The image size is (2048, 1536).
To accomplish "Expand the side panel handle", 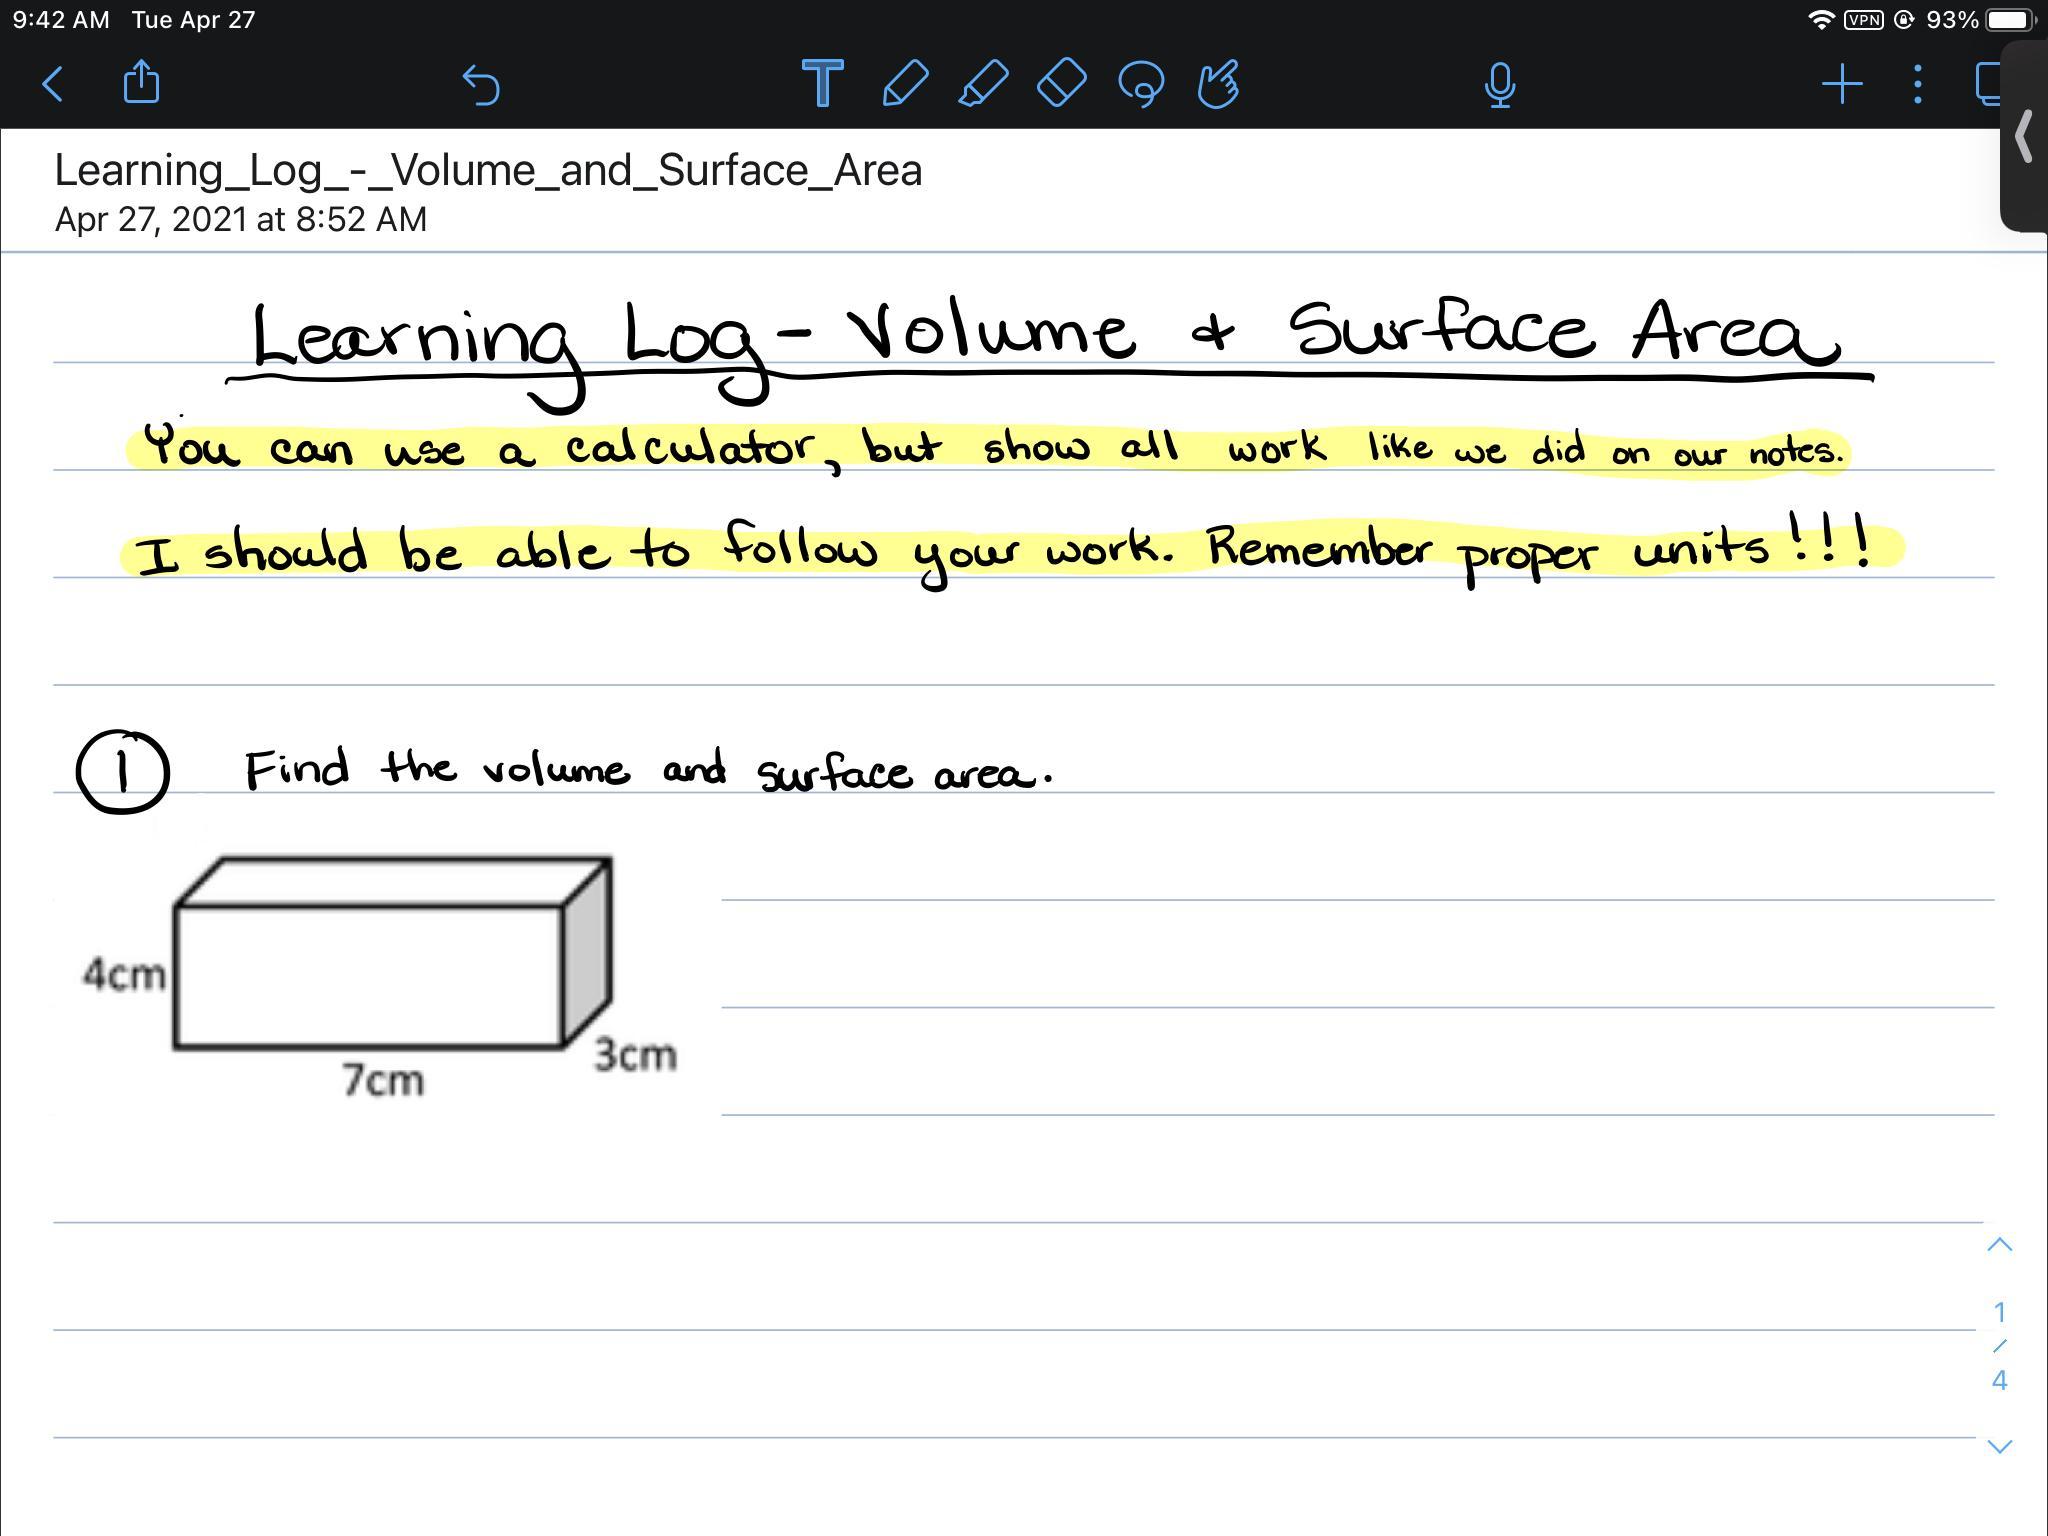I will coord(2025,137).
